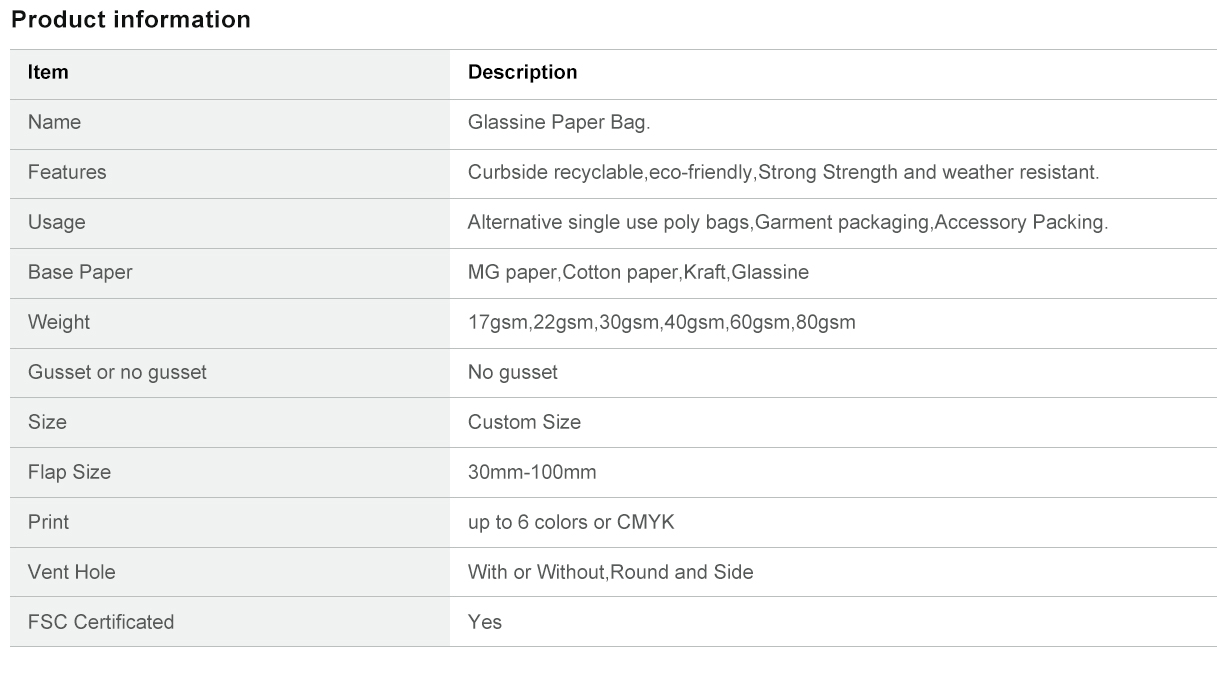Image resolution: width=1217 pixels, height=673 pixels.
Task: Click the "MG paper,Cotton paper,Kraft,Glassine" text
Action: (x=638, y=272)
